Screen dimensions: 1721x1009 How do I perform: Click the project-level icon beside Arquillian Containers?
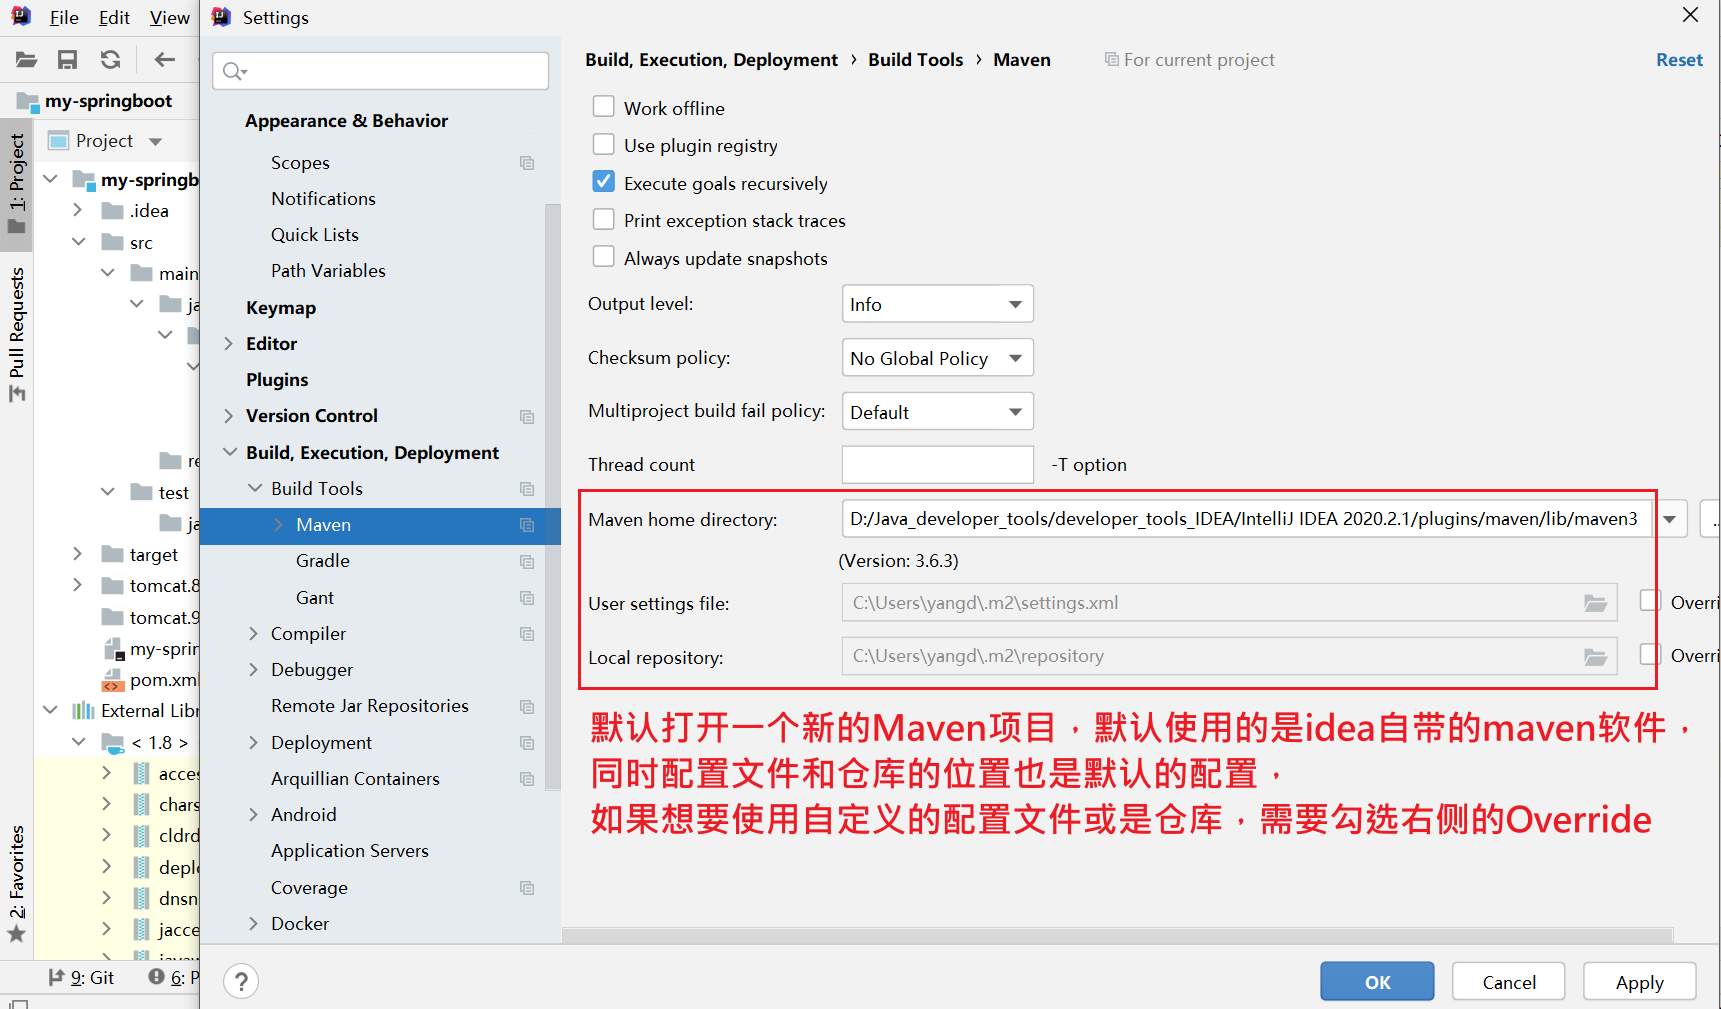(x=527, y=779)
